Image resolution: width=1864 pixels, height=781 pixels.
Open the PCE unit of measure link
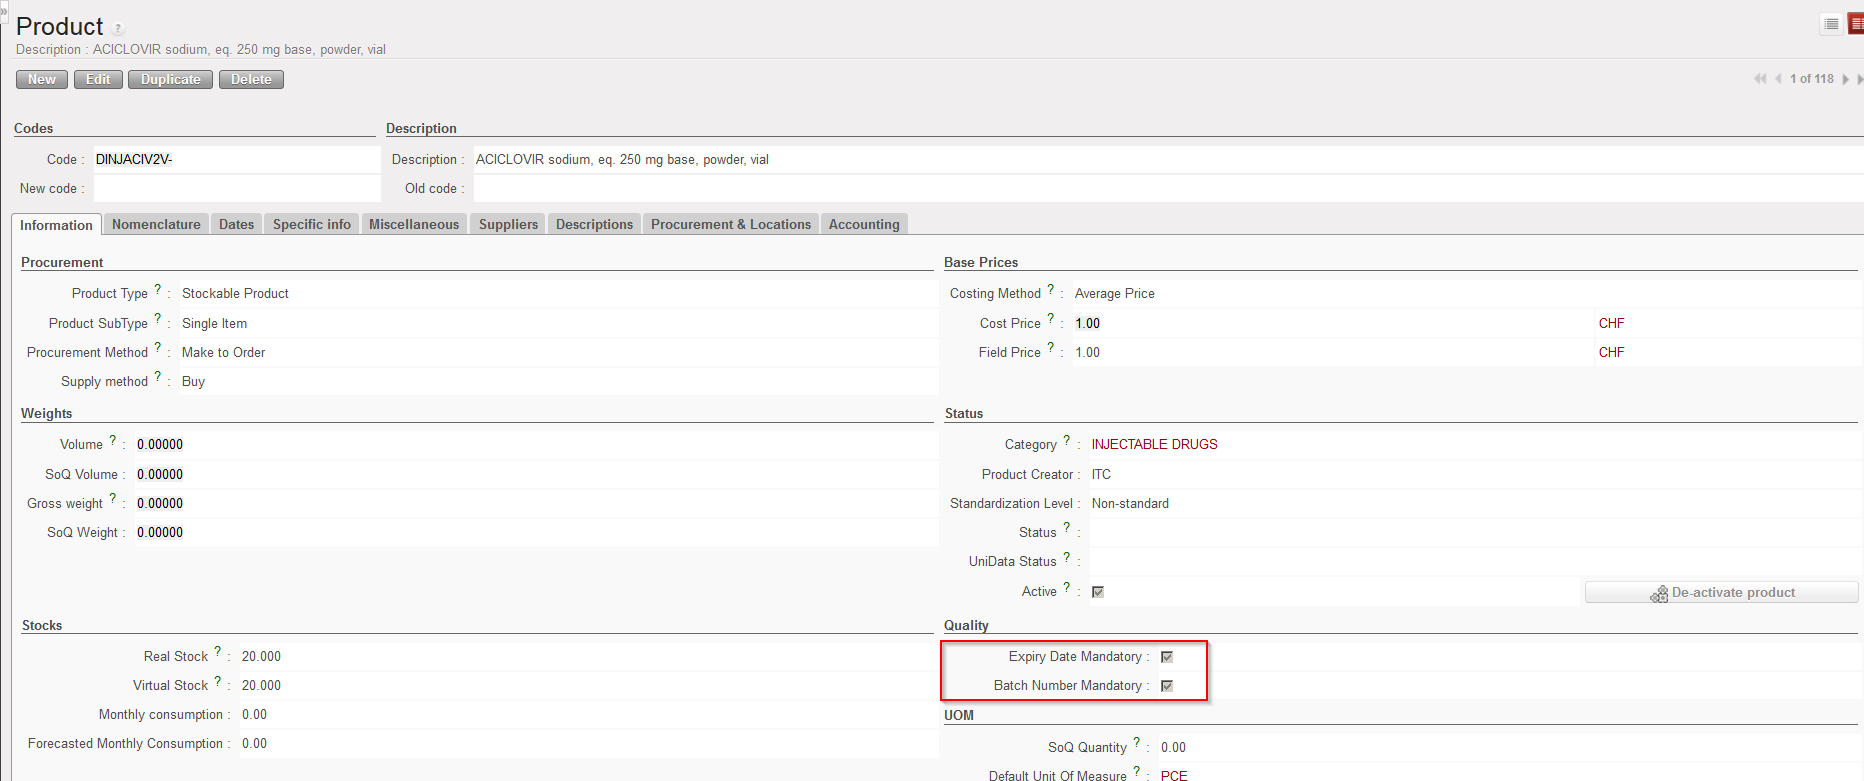[x=1174, y=775]
